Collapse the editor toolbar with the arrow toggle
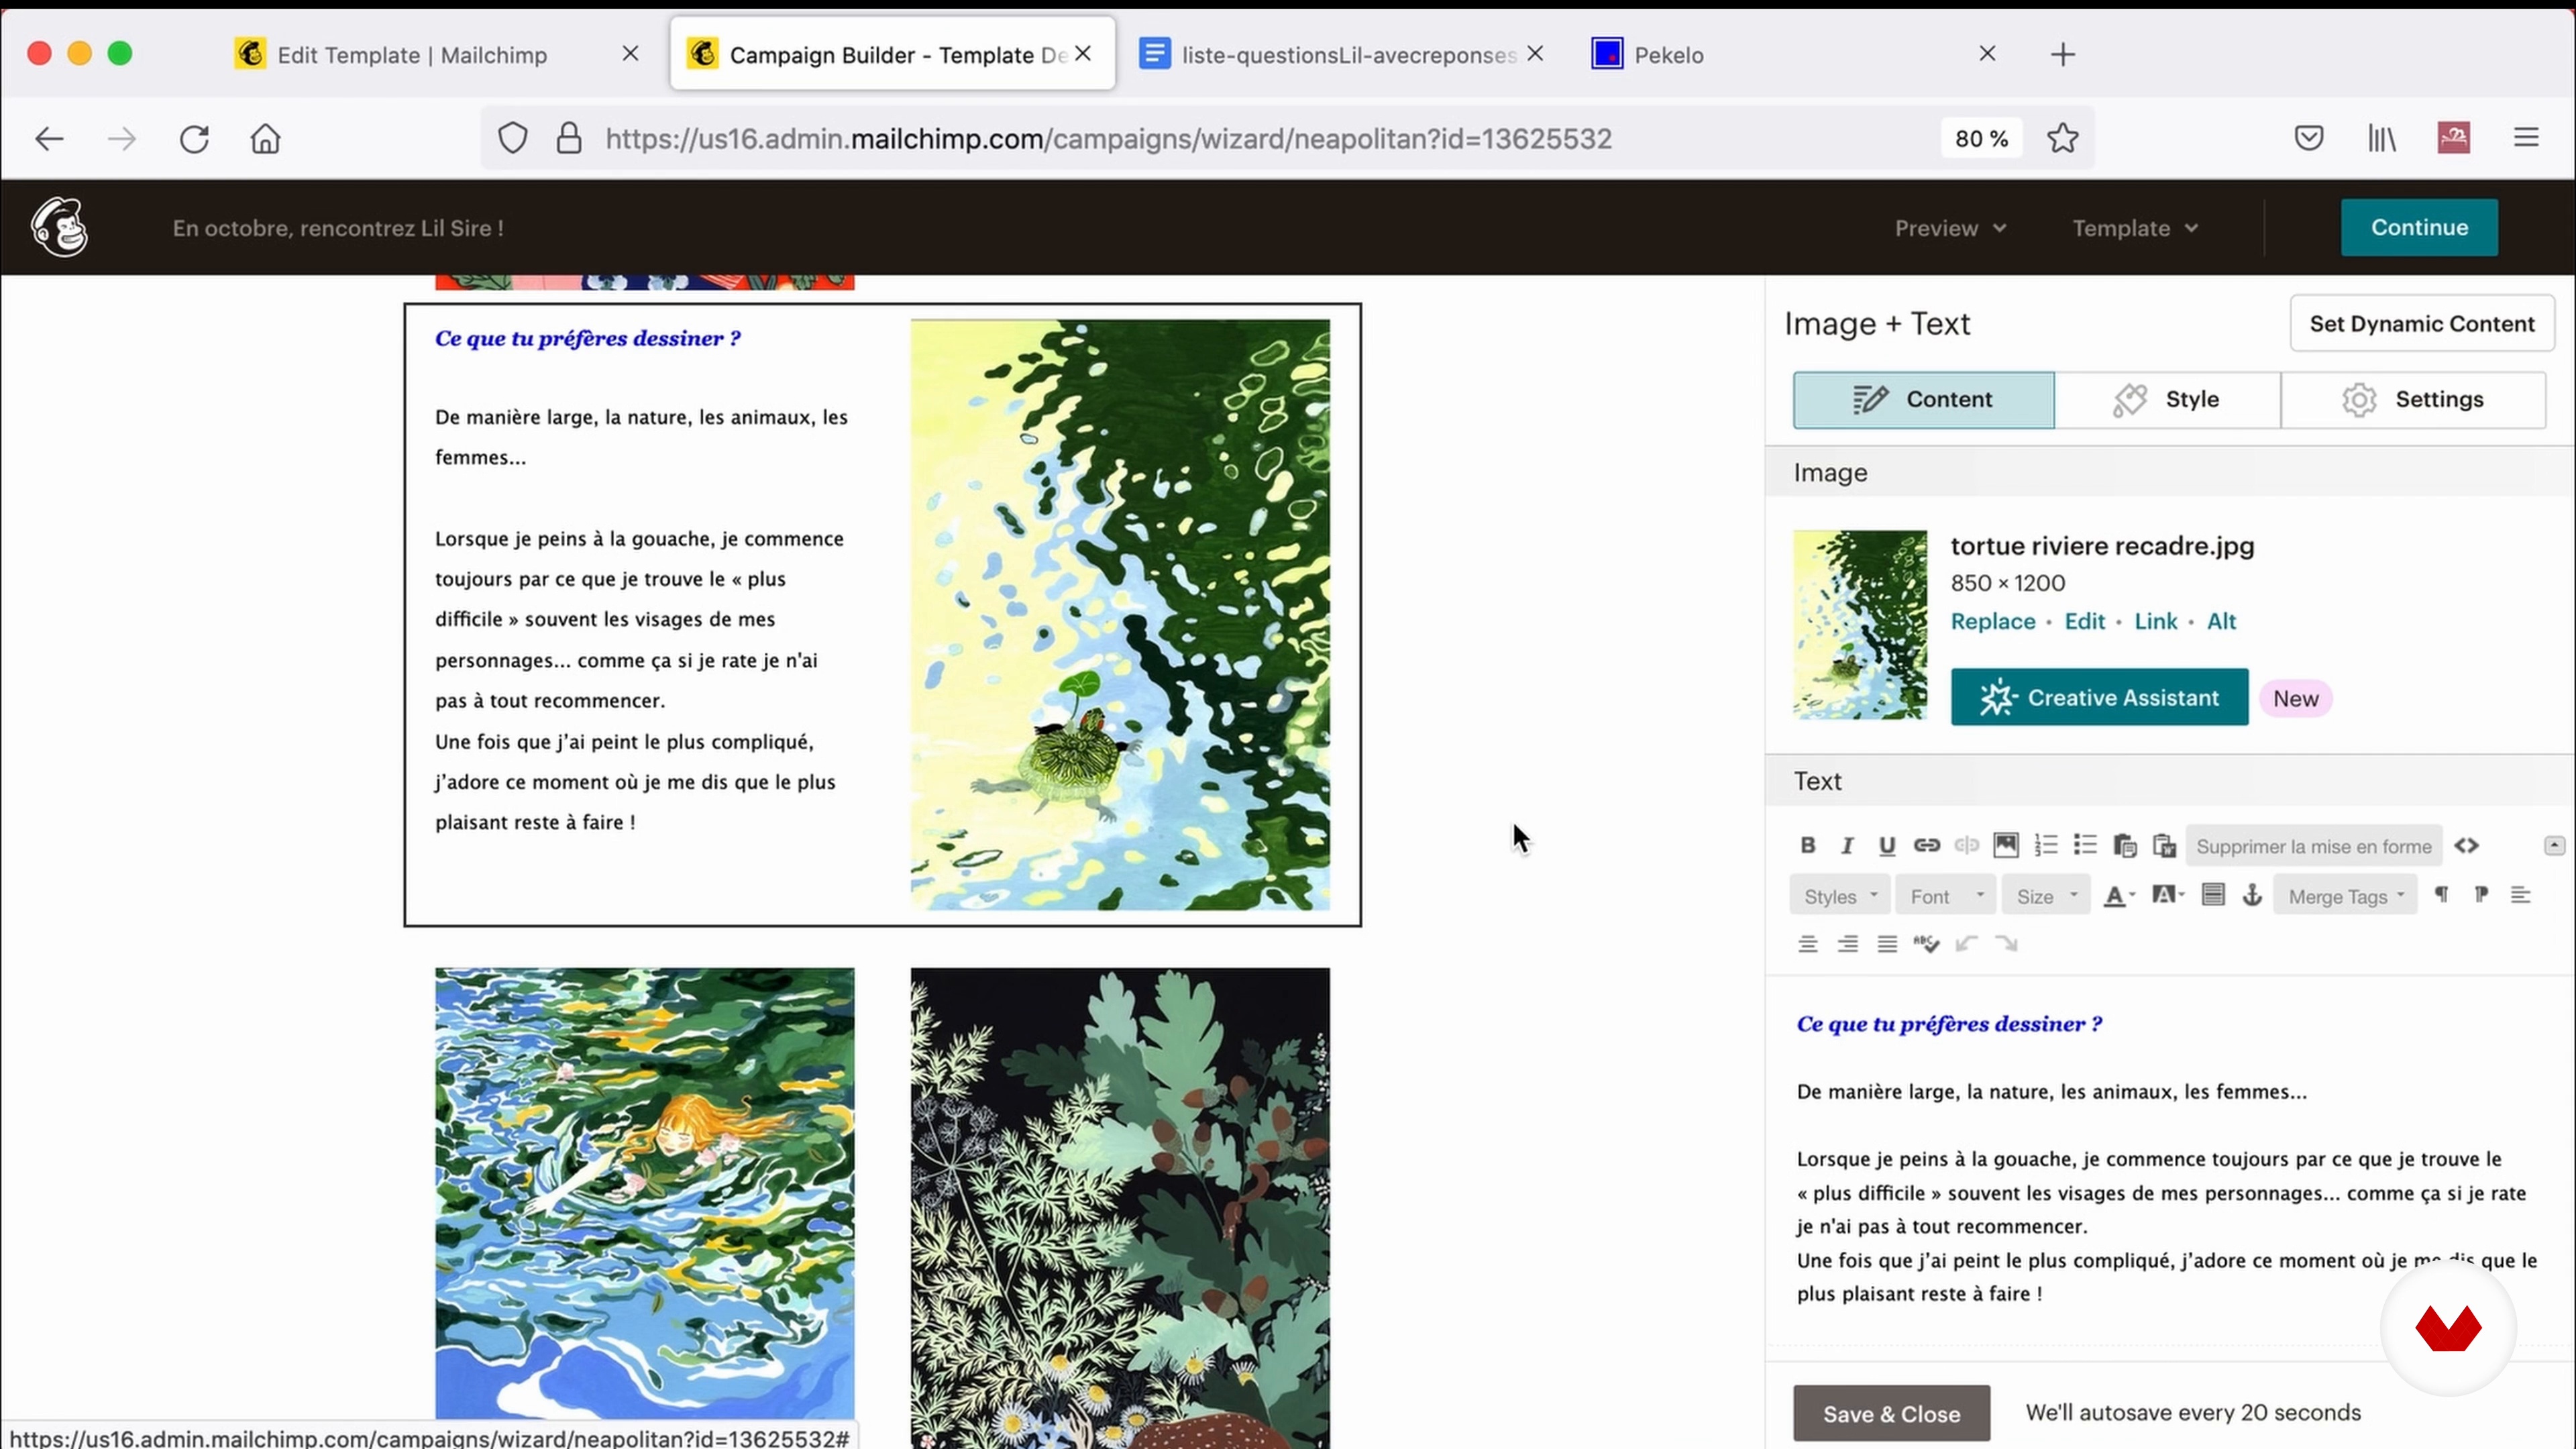 [x=2554, y=846]
